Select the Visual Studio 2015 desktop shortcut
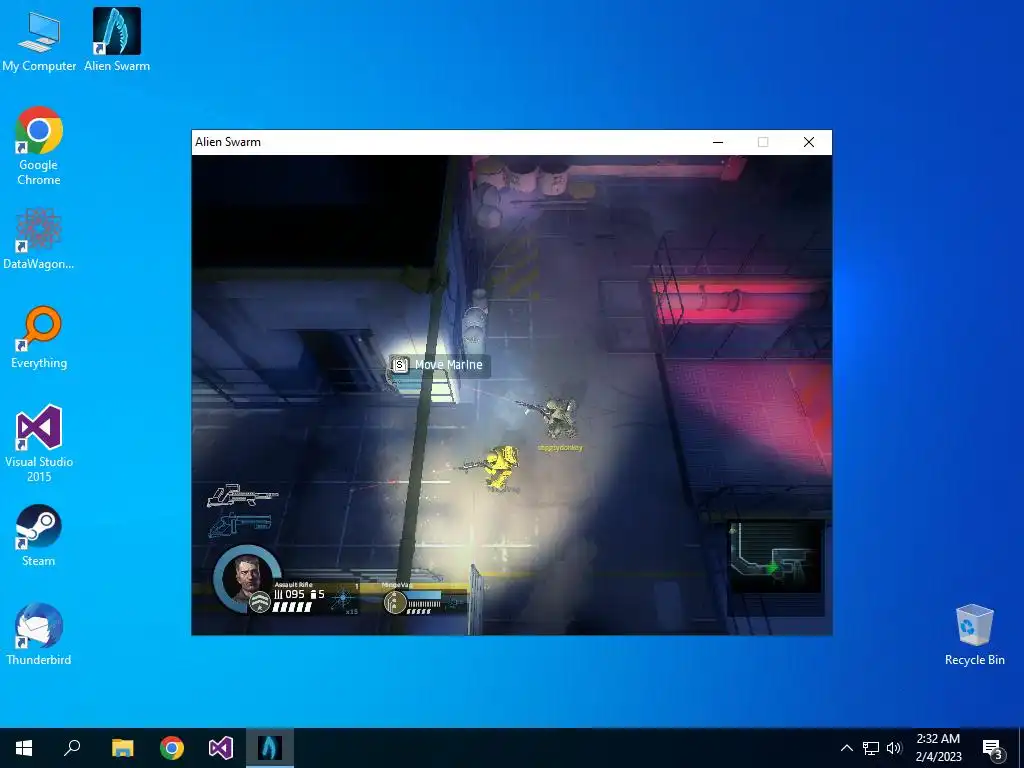1024x768 pixels. coord(39,444)
